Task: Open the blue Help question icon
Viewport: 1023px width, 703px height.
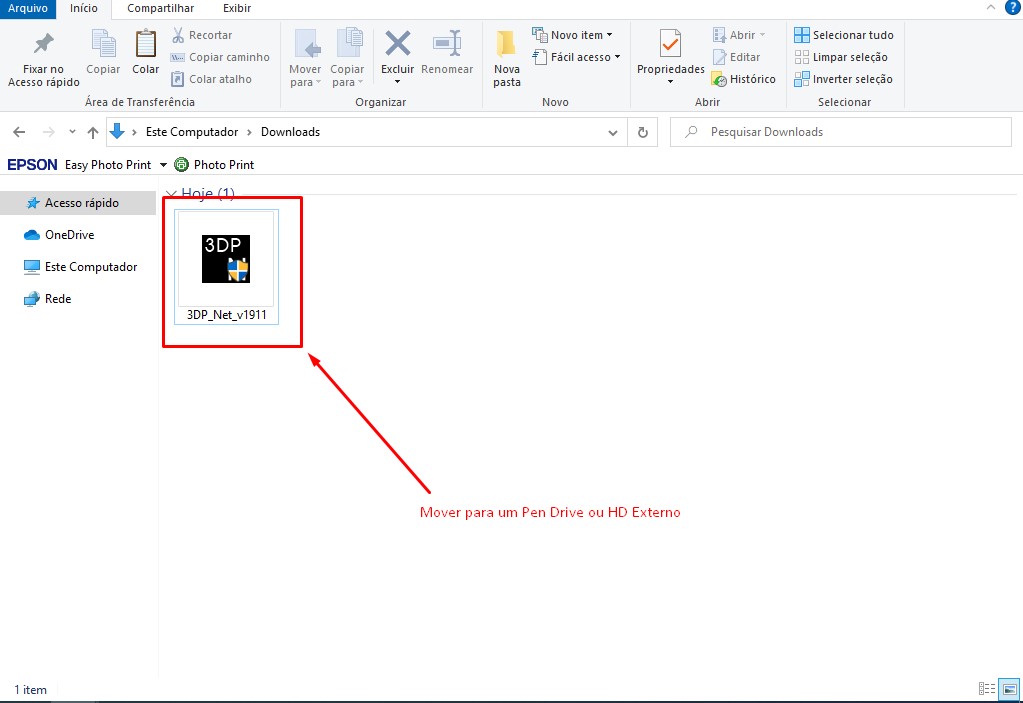Action: click(1013, 7)
